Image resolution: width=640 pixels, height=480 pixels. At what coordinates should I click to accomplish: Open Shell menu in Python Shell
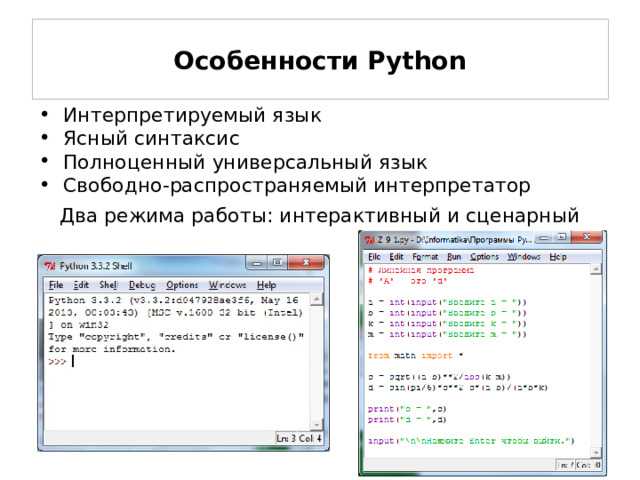[x=109, y=285]
